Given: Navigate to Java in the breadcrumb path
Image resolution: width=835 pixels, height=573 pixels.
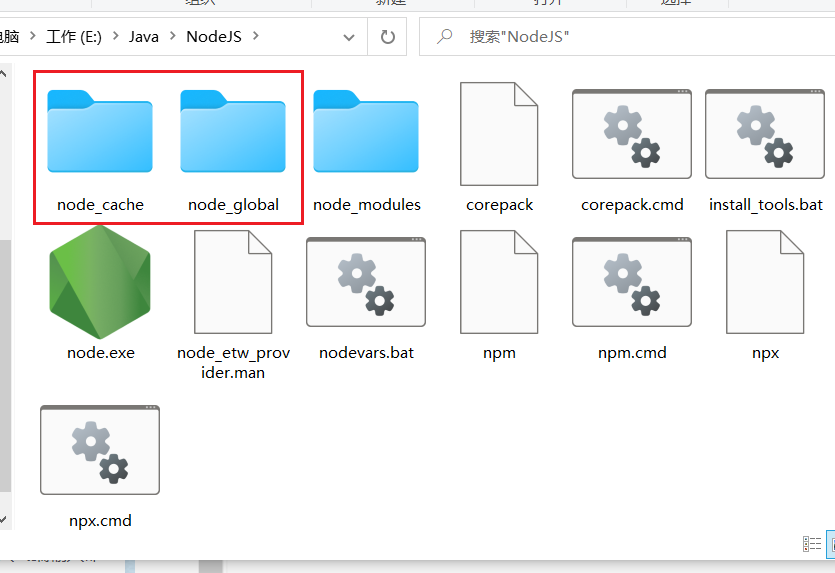Looking at the screenshot, I should click(x=143, y=37).
